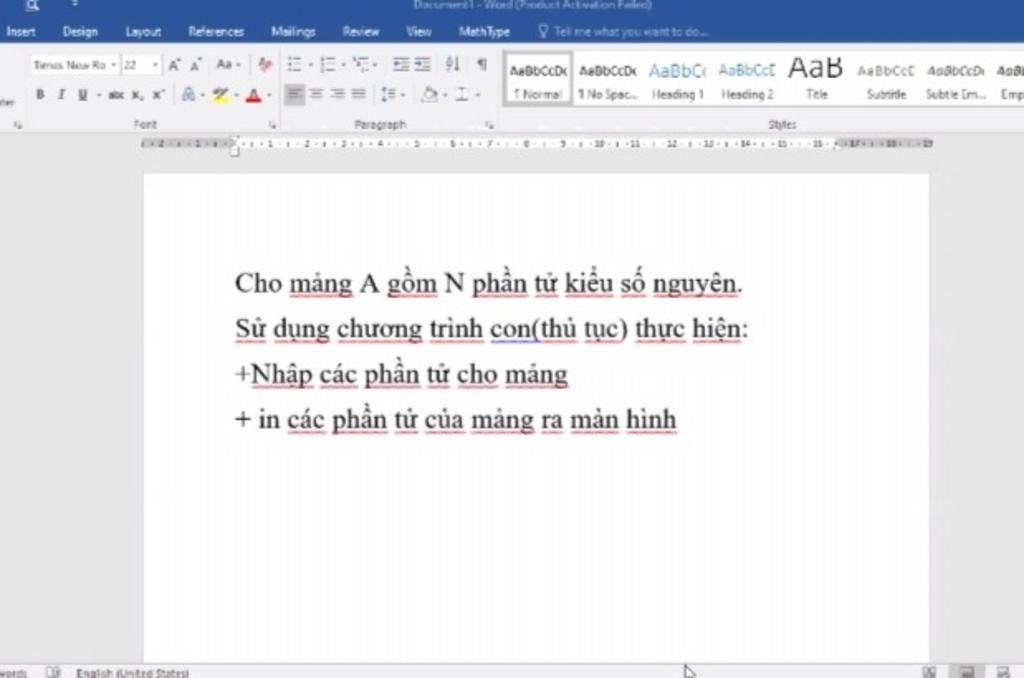Switch to Print Layout view icon
Screen dimensions: 1024x678
[967, 671]
